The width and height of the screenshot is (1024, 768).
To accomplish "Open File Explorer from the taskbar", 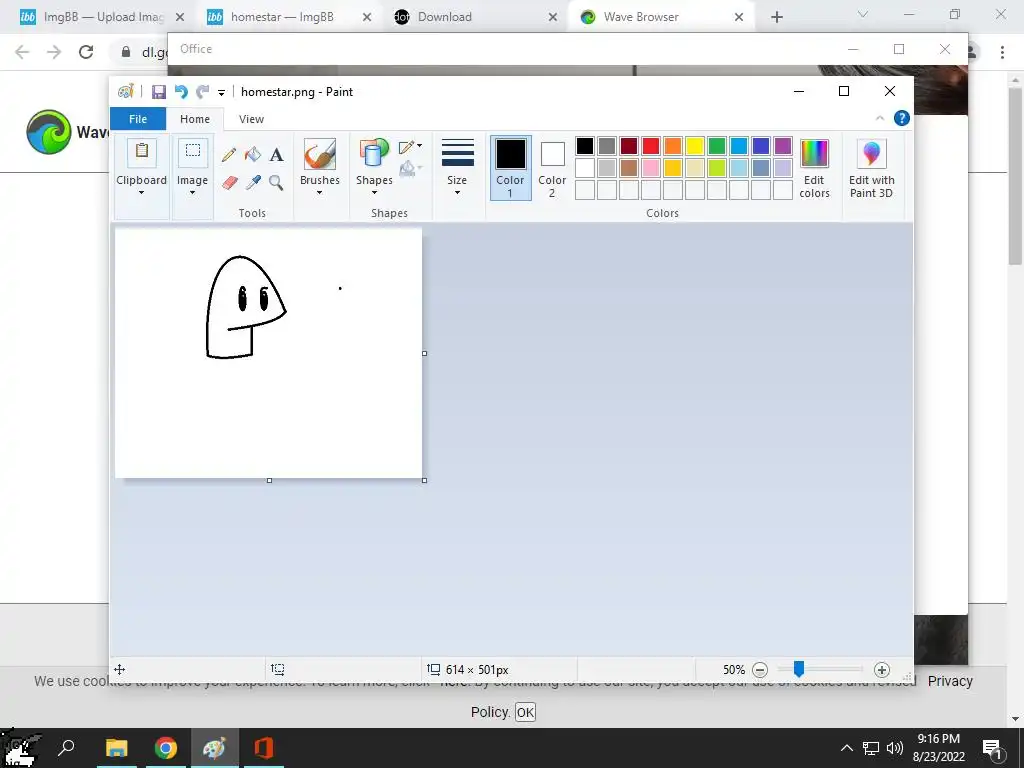I will 117,748.
